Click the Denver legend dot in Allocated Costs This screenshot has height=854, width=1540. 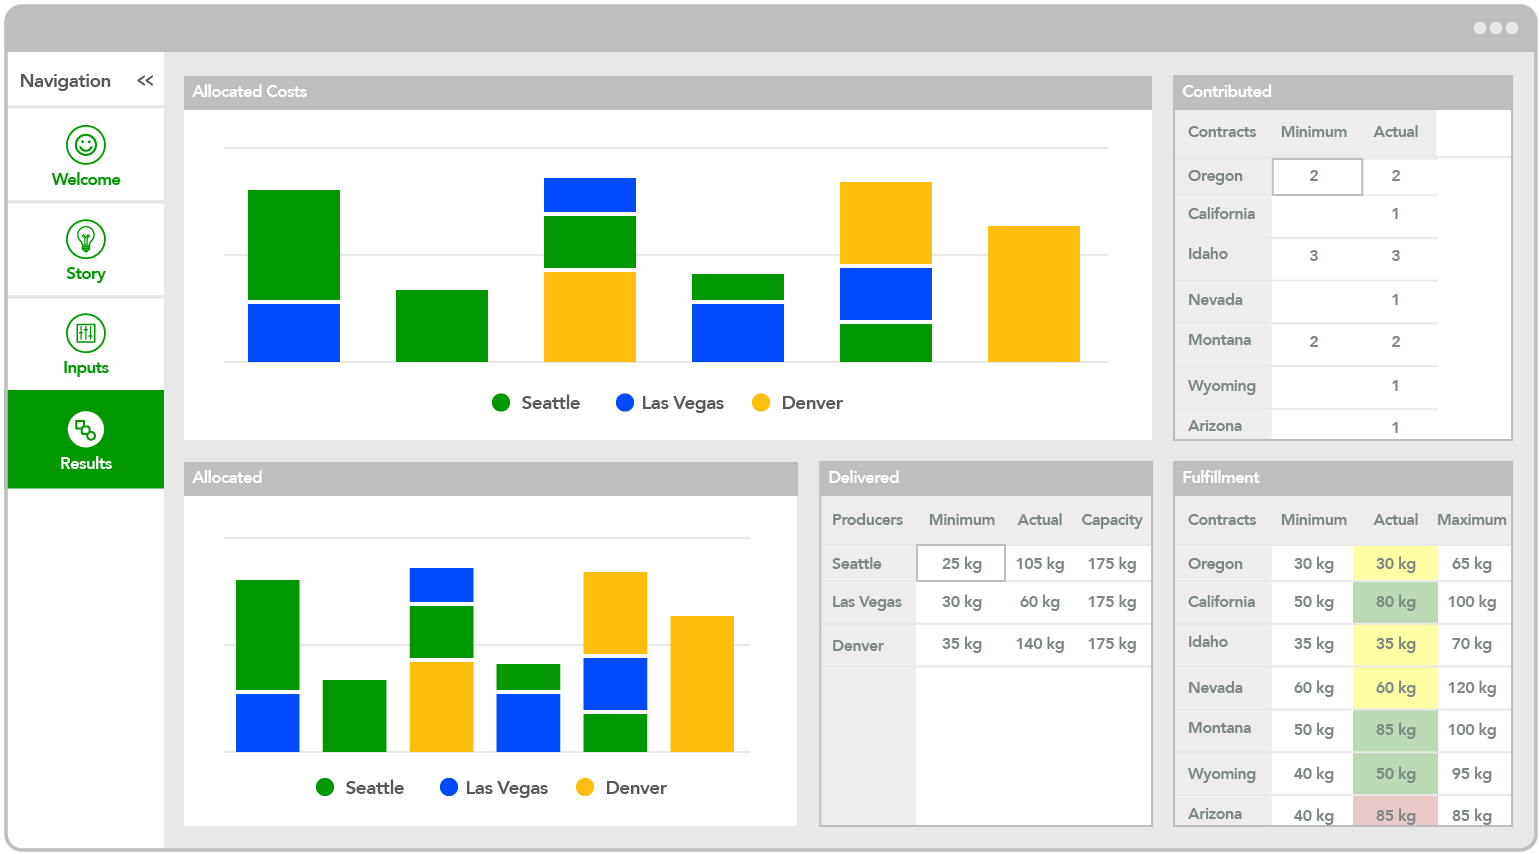click(761, 403)
